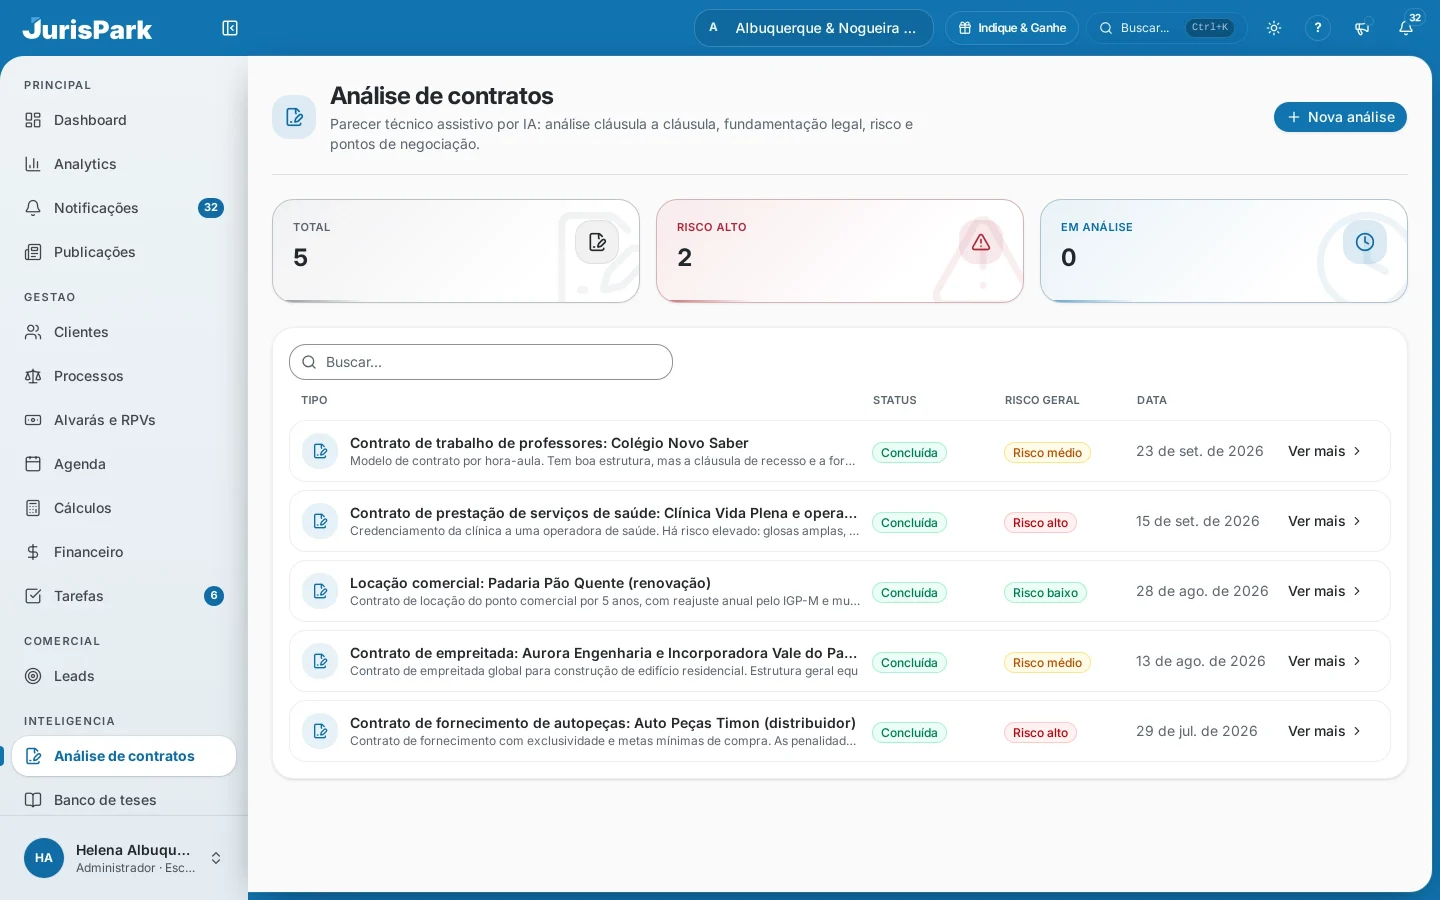Click the HA user avatar
Screen dimensions: 1440x900
[x=44, y=858]
